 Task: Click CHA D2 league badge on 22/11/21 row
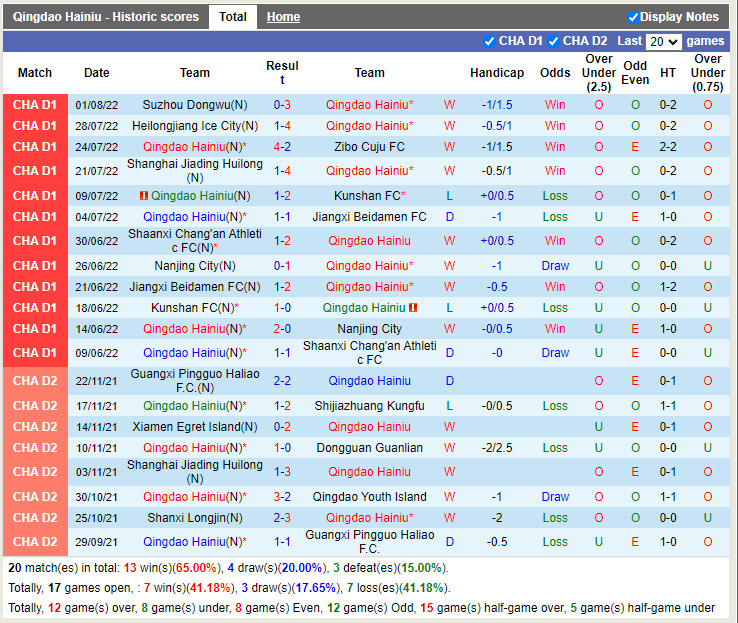[35, 381]
